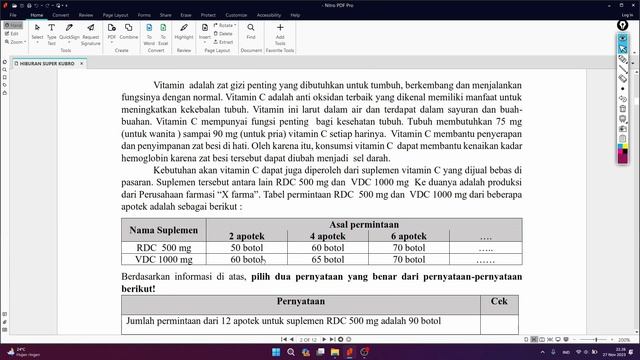The height and width of the screenshot is (360, 640).
Task: Click the camera screenshot icon in floating toolbar
Action: (x=622, y=129)
